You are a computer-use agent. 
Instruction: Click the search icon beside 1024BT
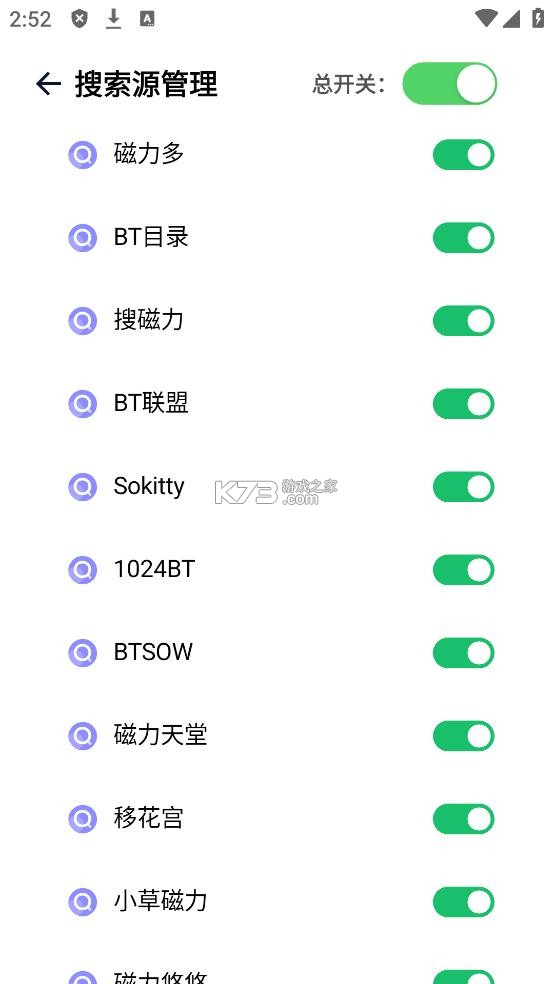pos(82,570)
